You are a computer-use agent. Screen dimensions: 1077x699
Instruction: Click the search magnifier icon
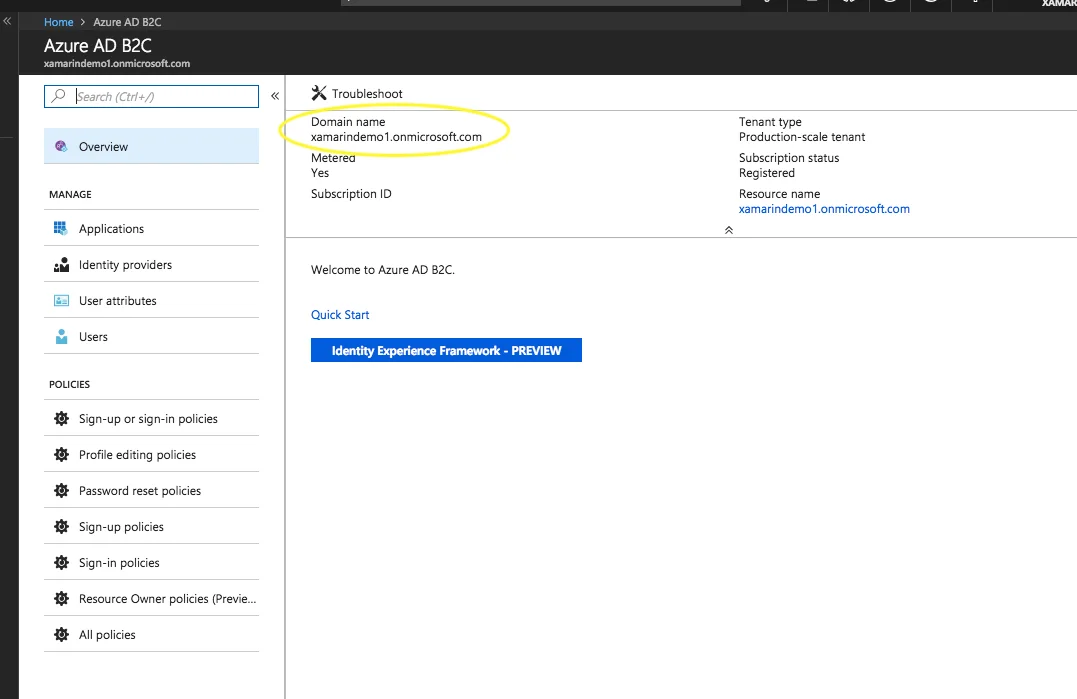(59, 95)
